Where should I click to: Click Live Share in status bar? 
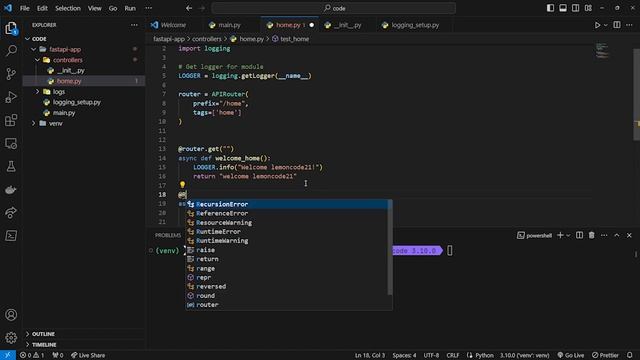[x=88, y=355]
